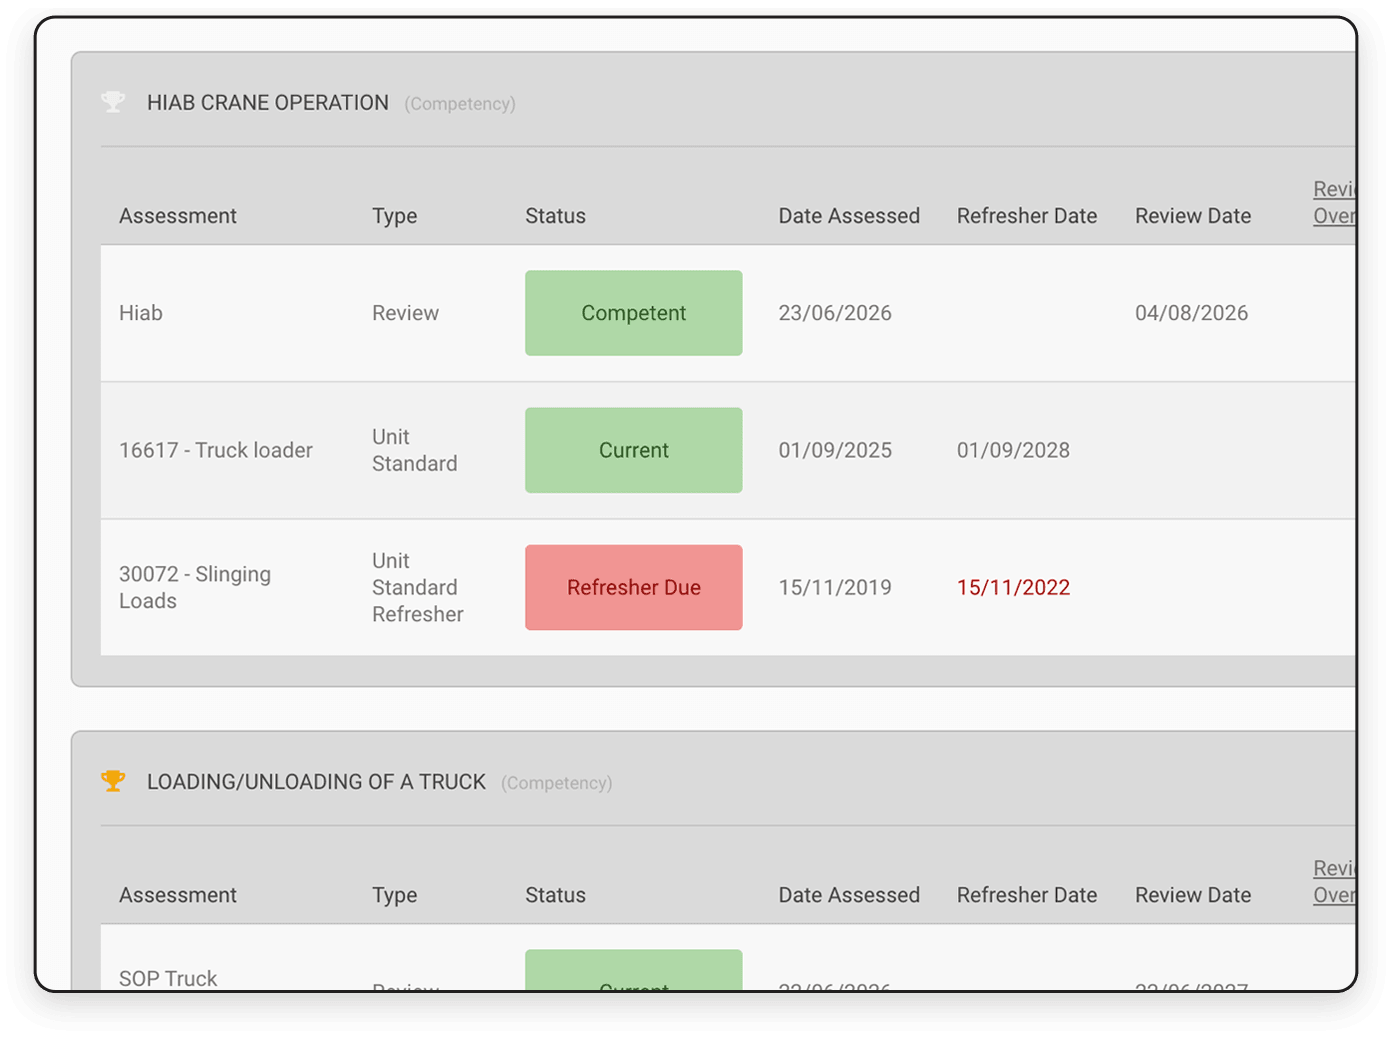
Task: Click Unit Standard Refresher type cell
Action: pos(418,587)
